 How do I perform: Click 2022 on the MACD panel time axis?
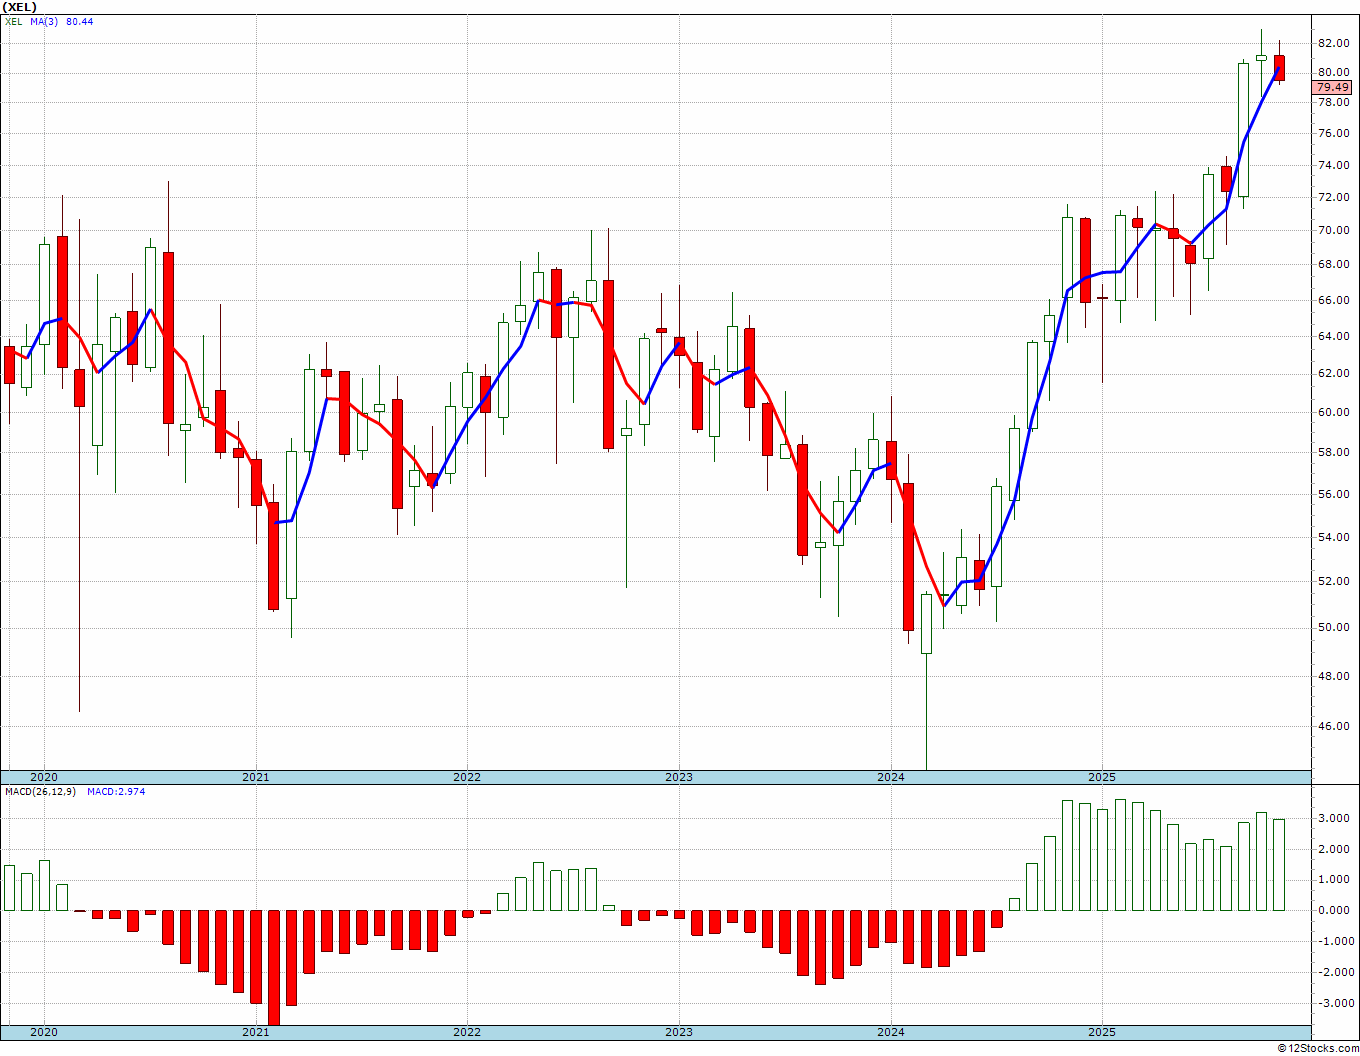coord(467,1032)
